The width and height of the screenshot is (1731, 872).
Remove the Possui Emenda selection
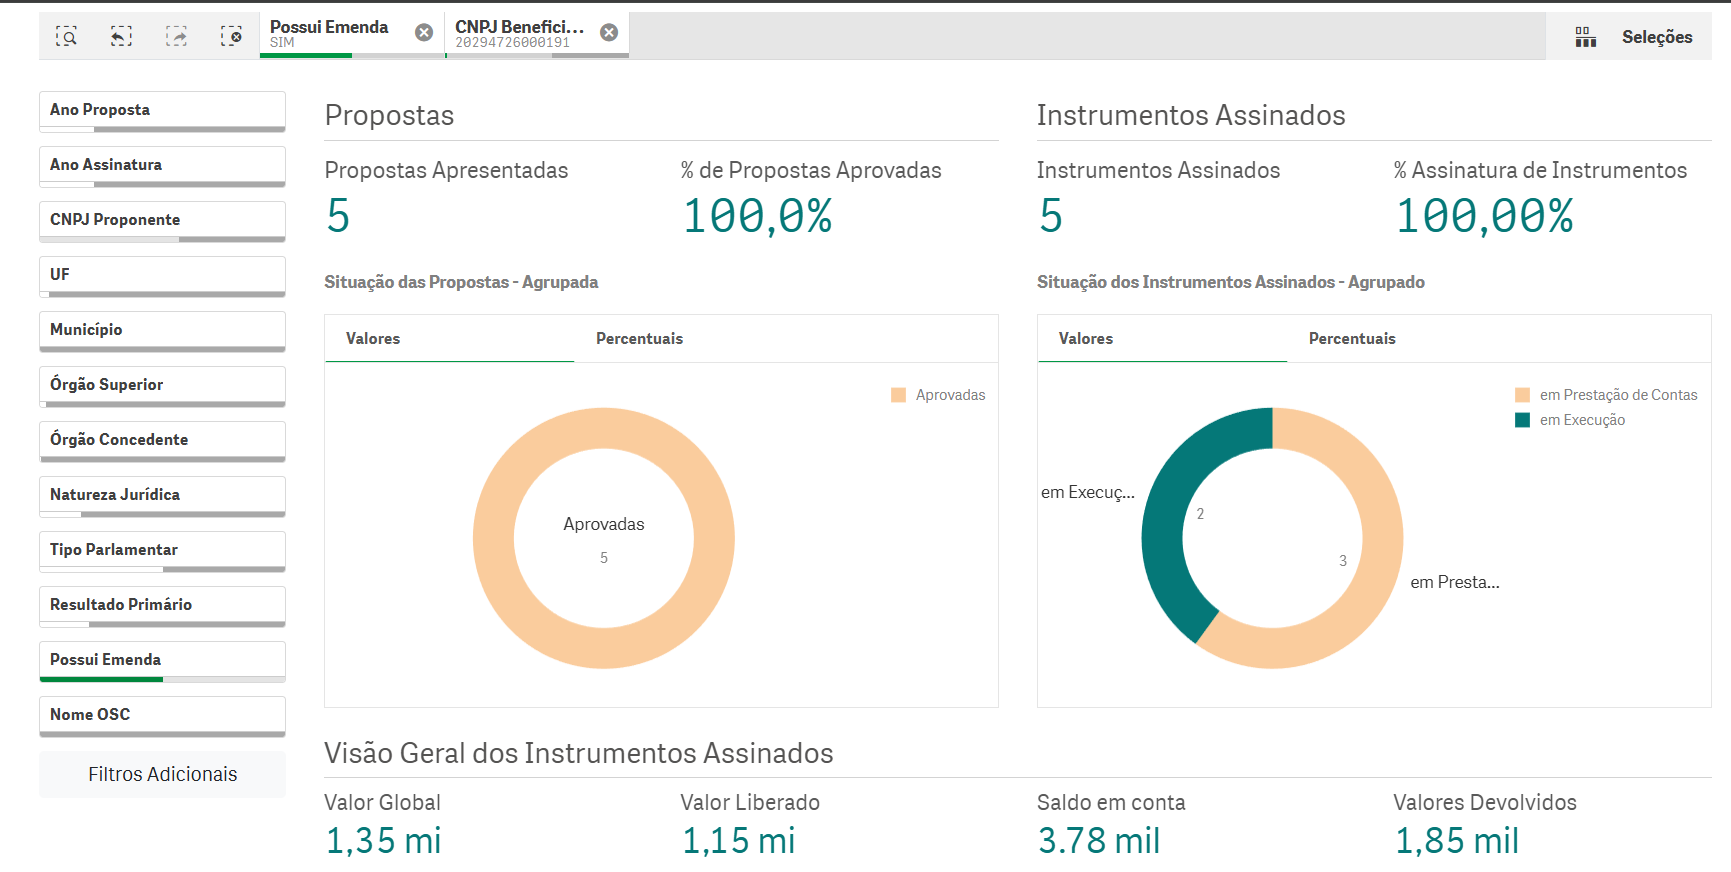424,33
